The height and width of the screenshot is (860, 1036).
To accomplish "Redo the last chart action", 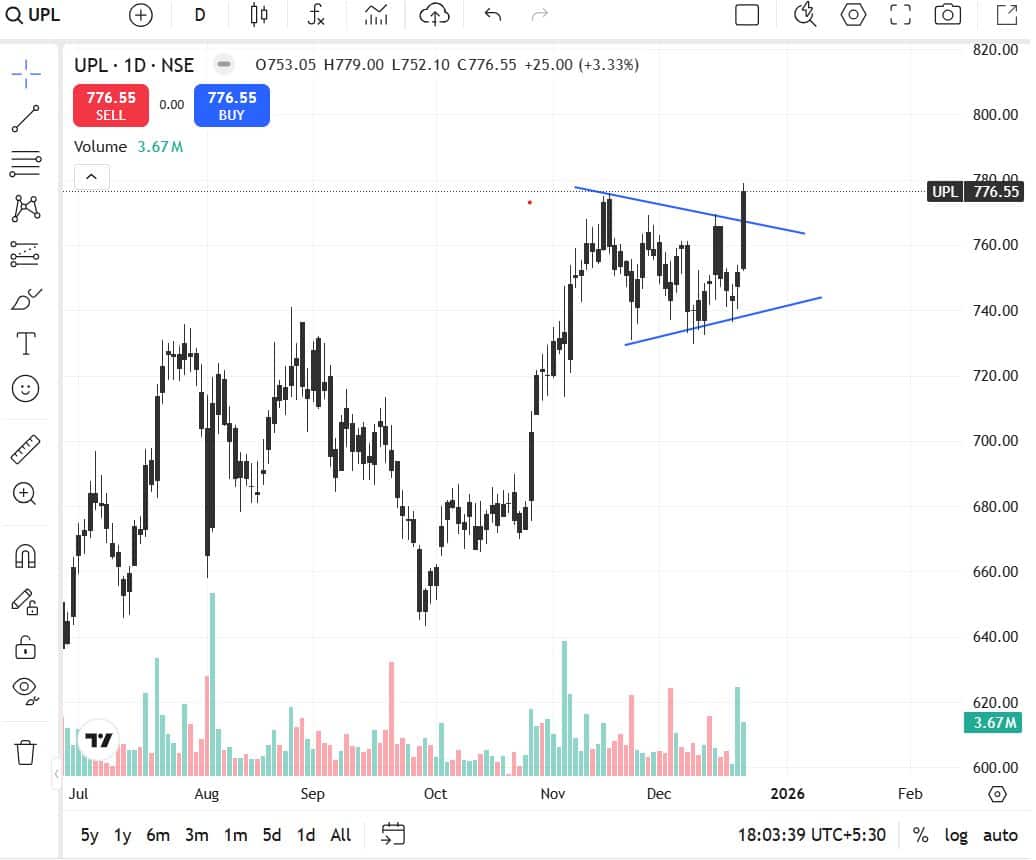I will click(540, 15).
